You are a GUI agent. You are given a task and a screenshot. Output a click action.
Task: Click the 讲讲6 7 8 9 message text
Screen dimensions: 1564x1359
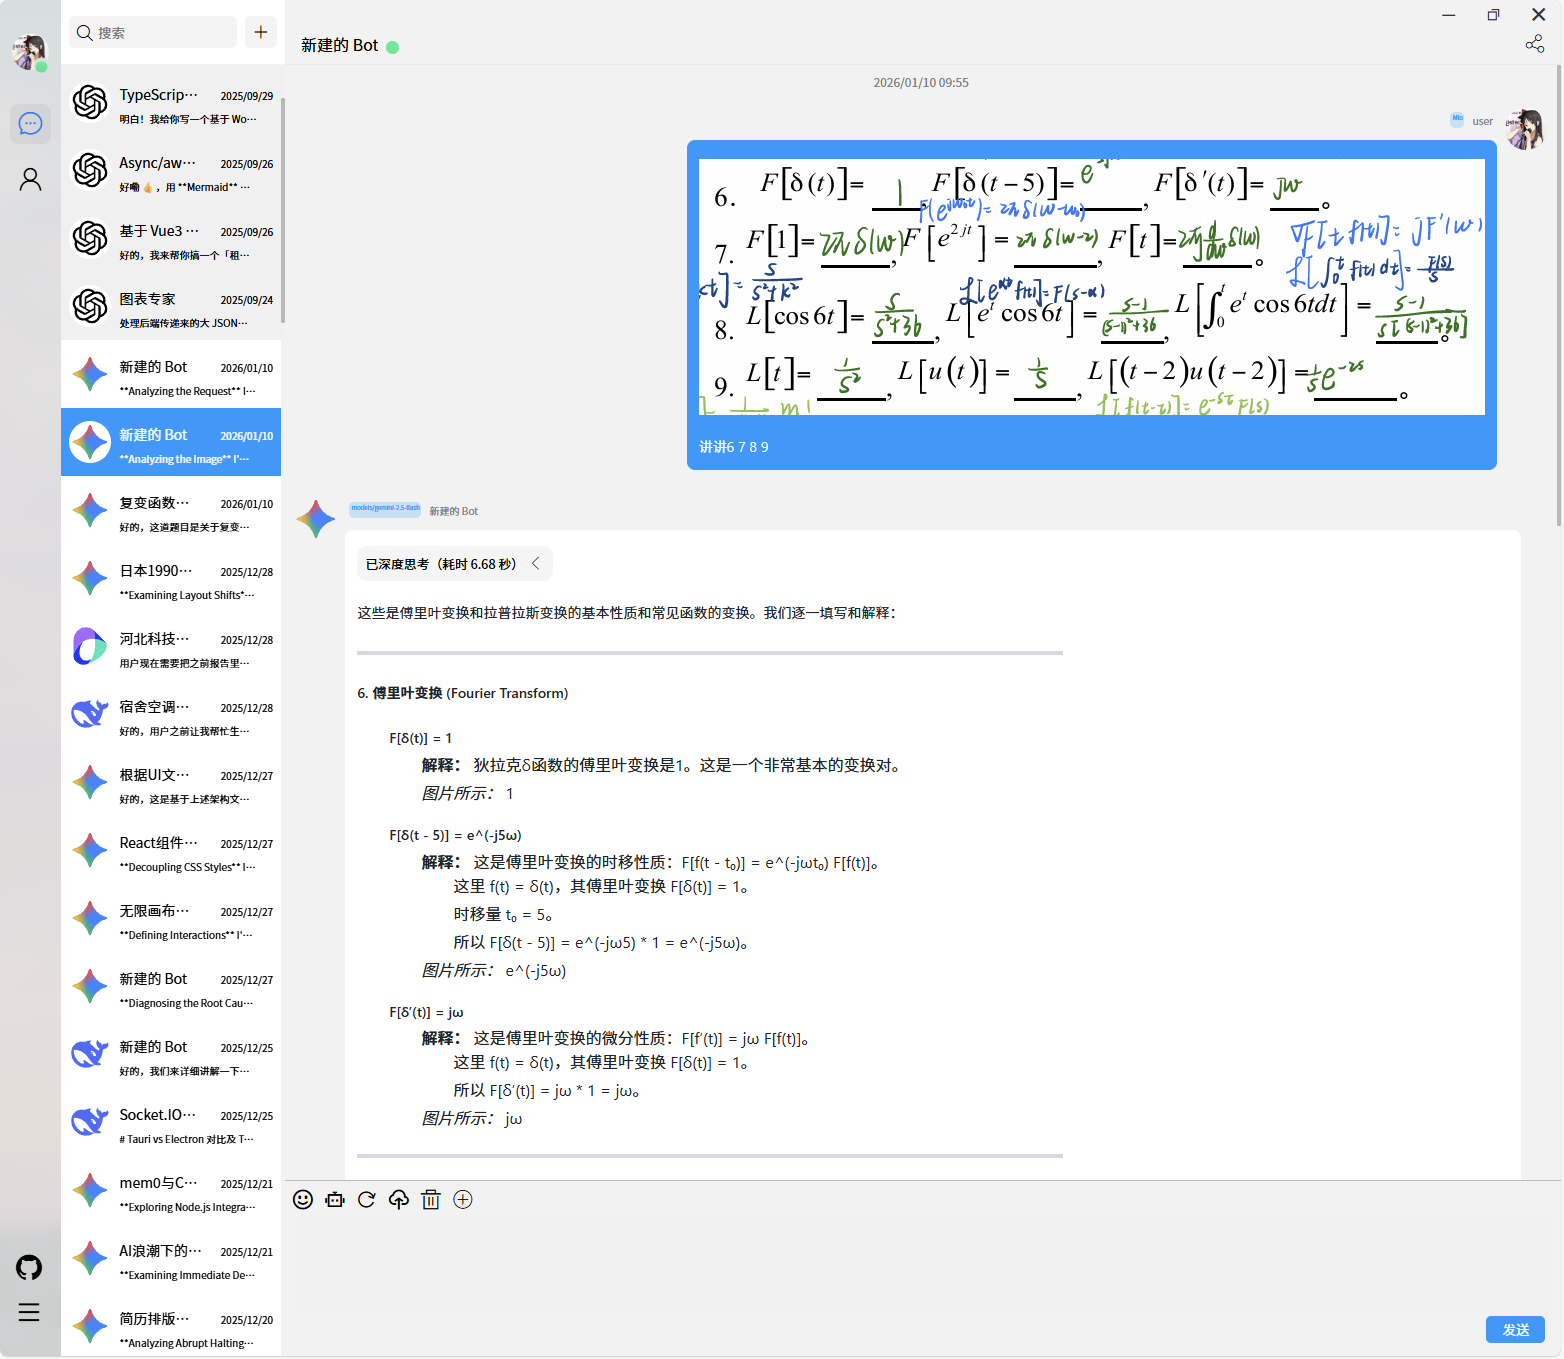pyautogui.click(x=734, y=447)
